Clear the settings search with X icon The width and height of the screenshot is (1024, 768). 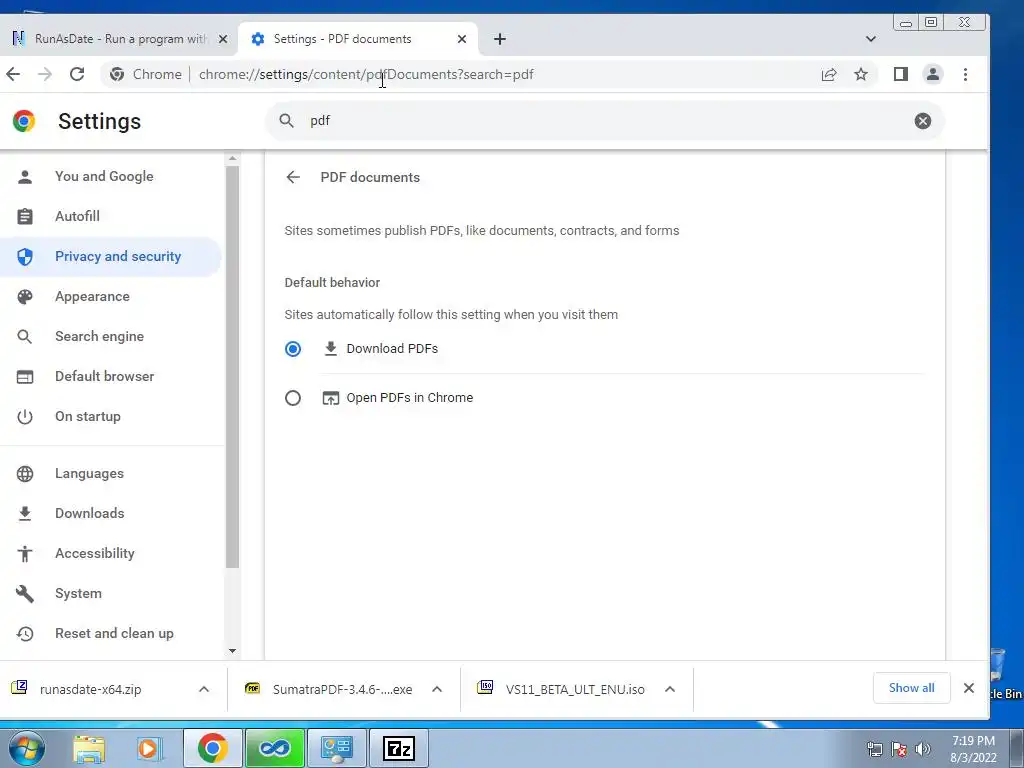click(923, 121)
